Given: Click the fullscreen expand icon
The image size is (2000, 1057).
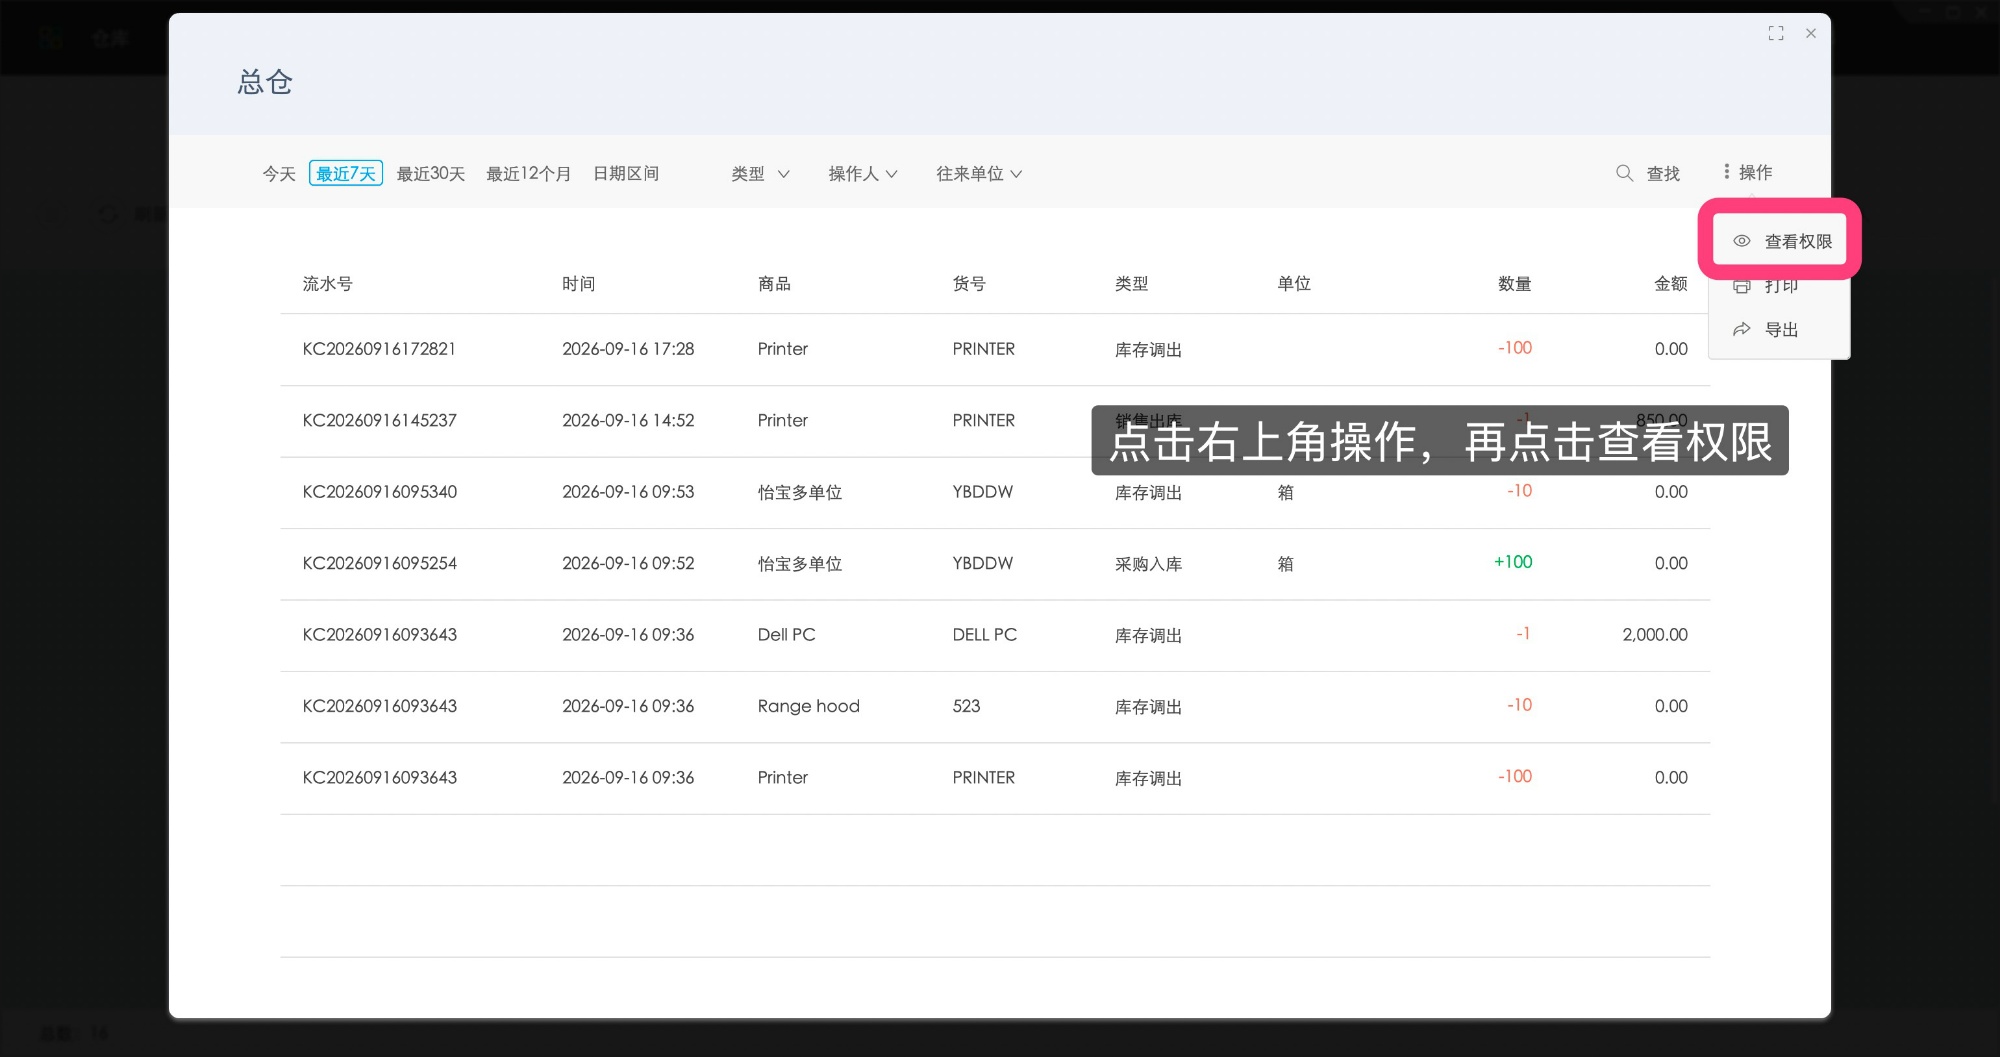Looking at the screenshot, I should tap(1776, 33).
